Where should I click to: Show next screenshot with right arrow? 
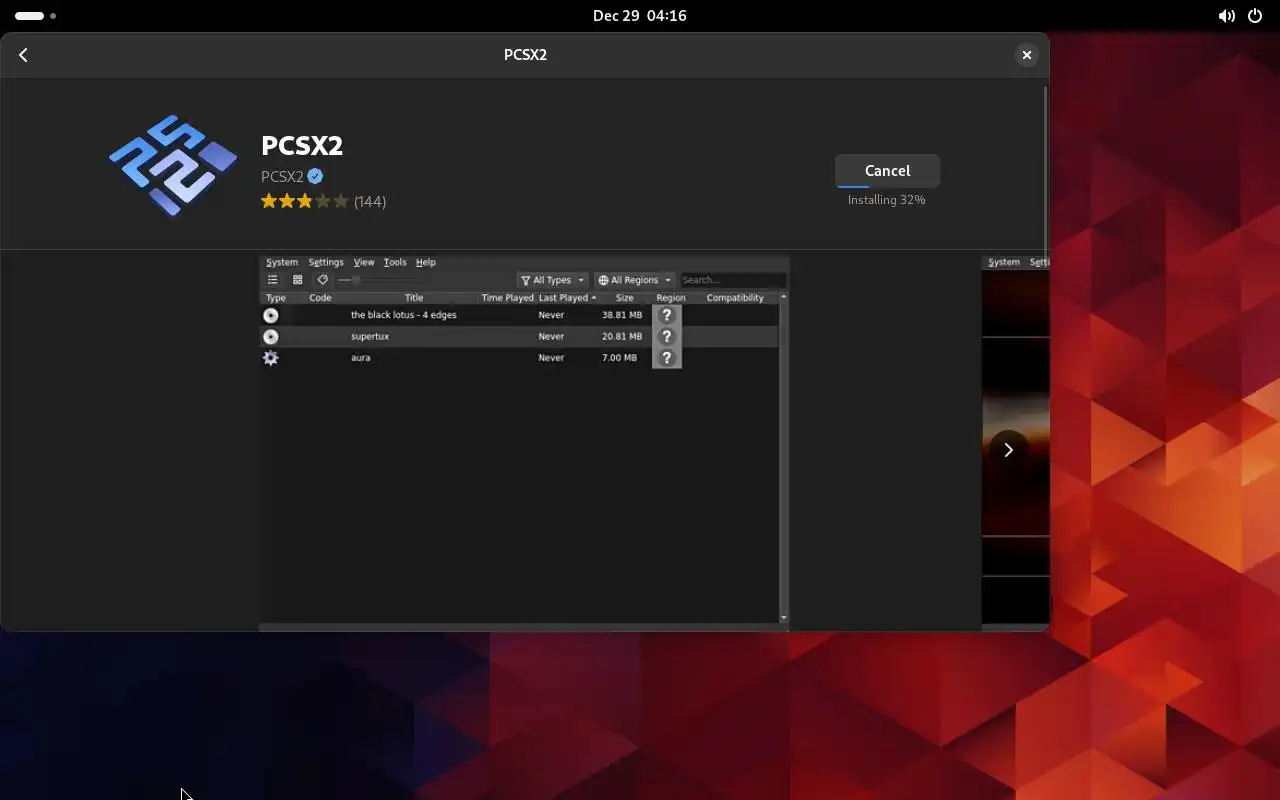tap(1008, 450)
